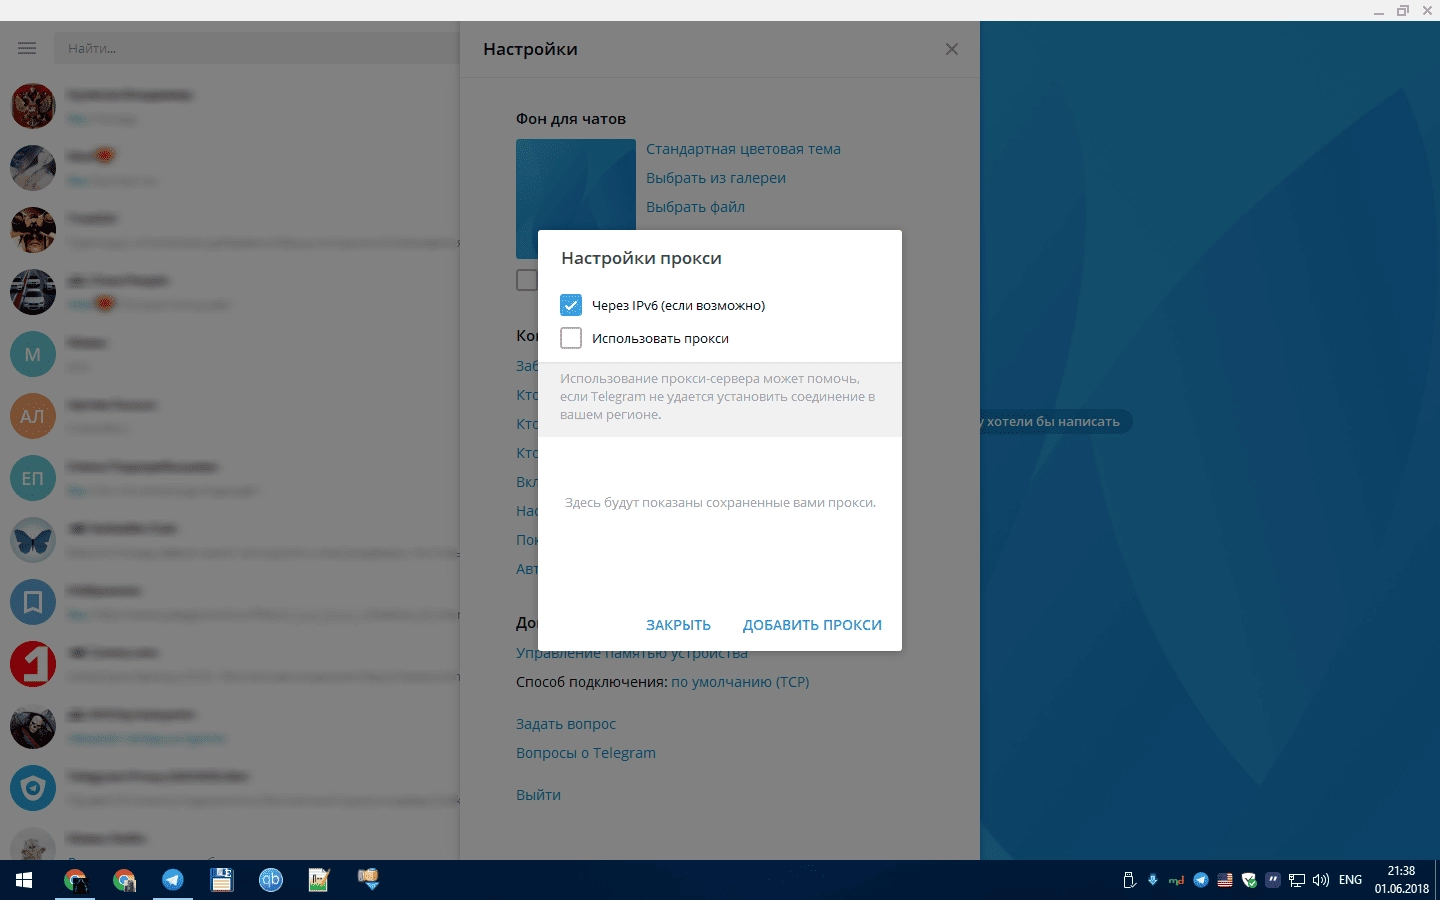Click the US flag tray icon
The image size is (1440, 900).
pyautogui.click(x=1225, y=880)
